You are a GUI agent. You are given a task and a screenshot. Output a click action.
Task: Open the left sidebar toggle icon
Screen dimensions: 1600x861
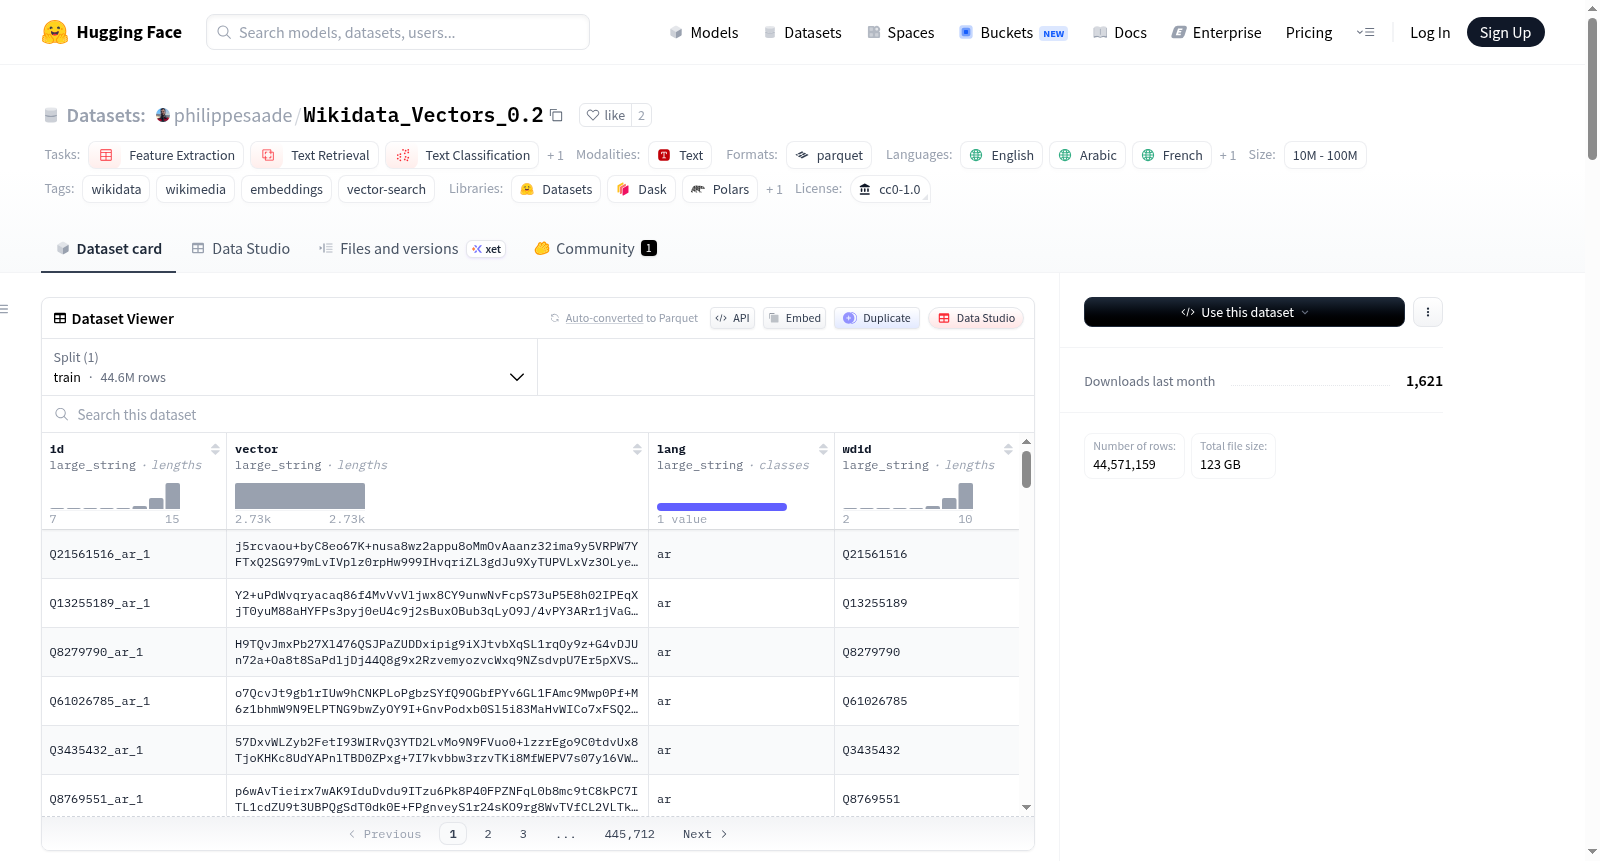point(4,309)
